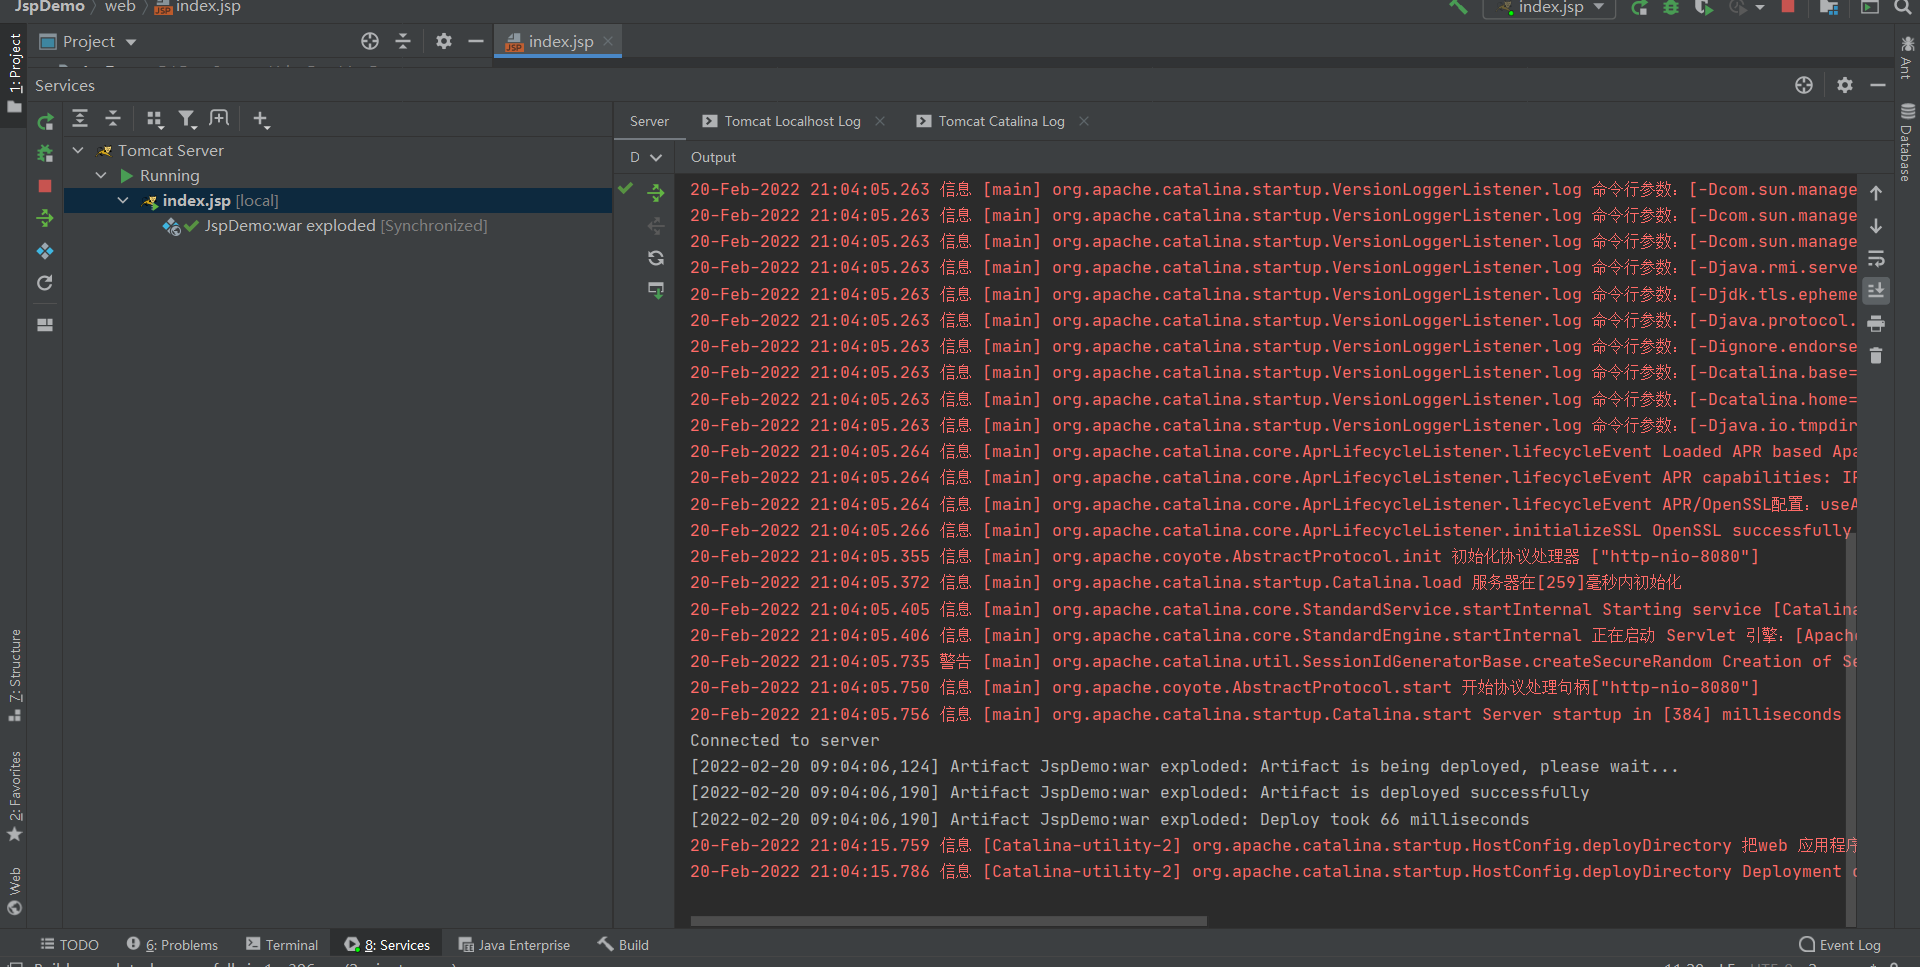Screen dimensions: 1920x967
Task: Stop Tomcat via the Services sidebar red square
Action: [x=45, y=186]
